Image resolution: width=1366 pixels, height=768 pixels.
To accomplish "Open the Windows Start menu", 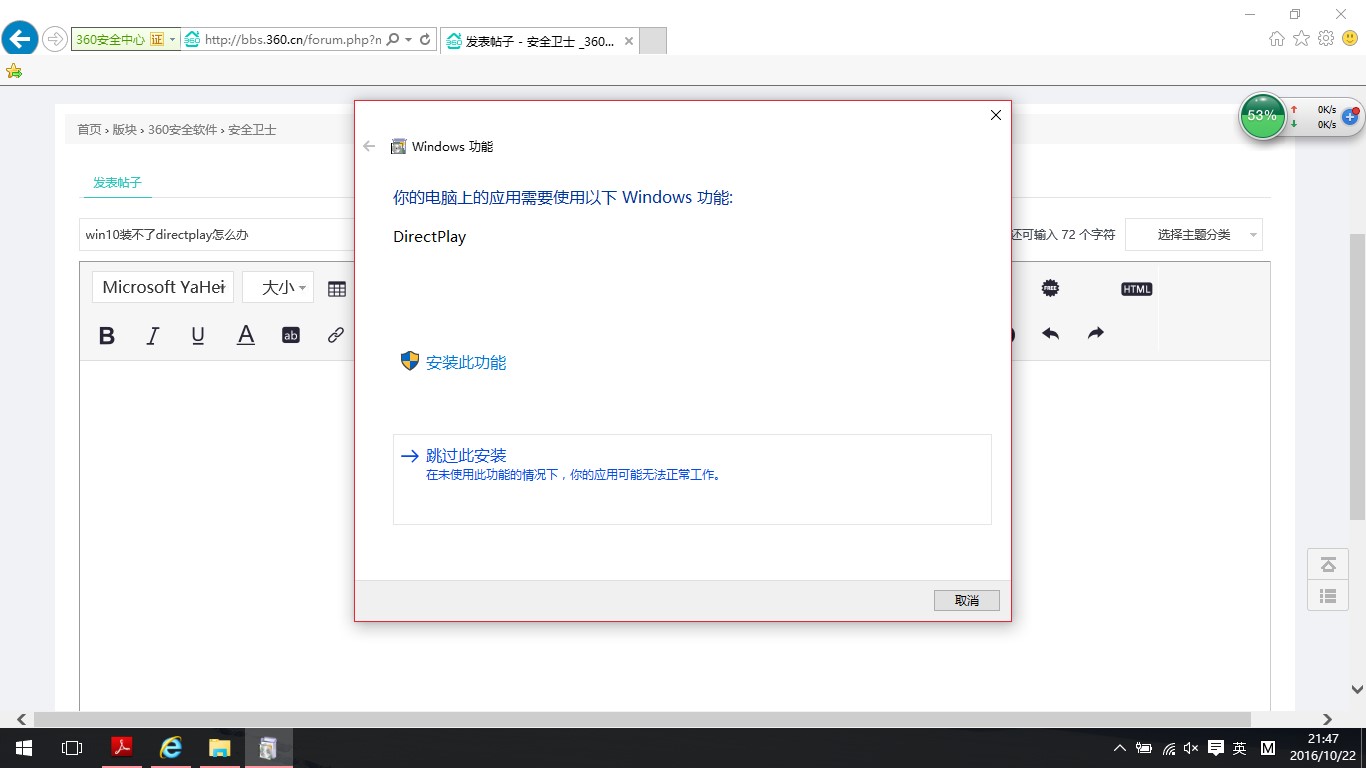I will (23, 748).
